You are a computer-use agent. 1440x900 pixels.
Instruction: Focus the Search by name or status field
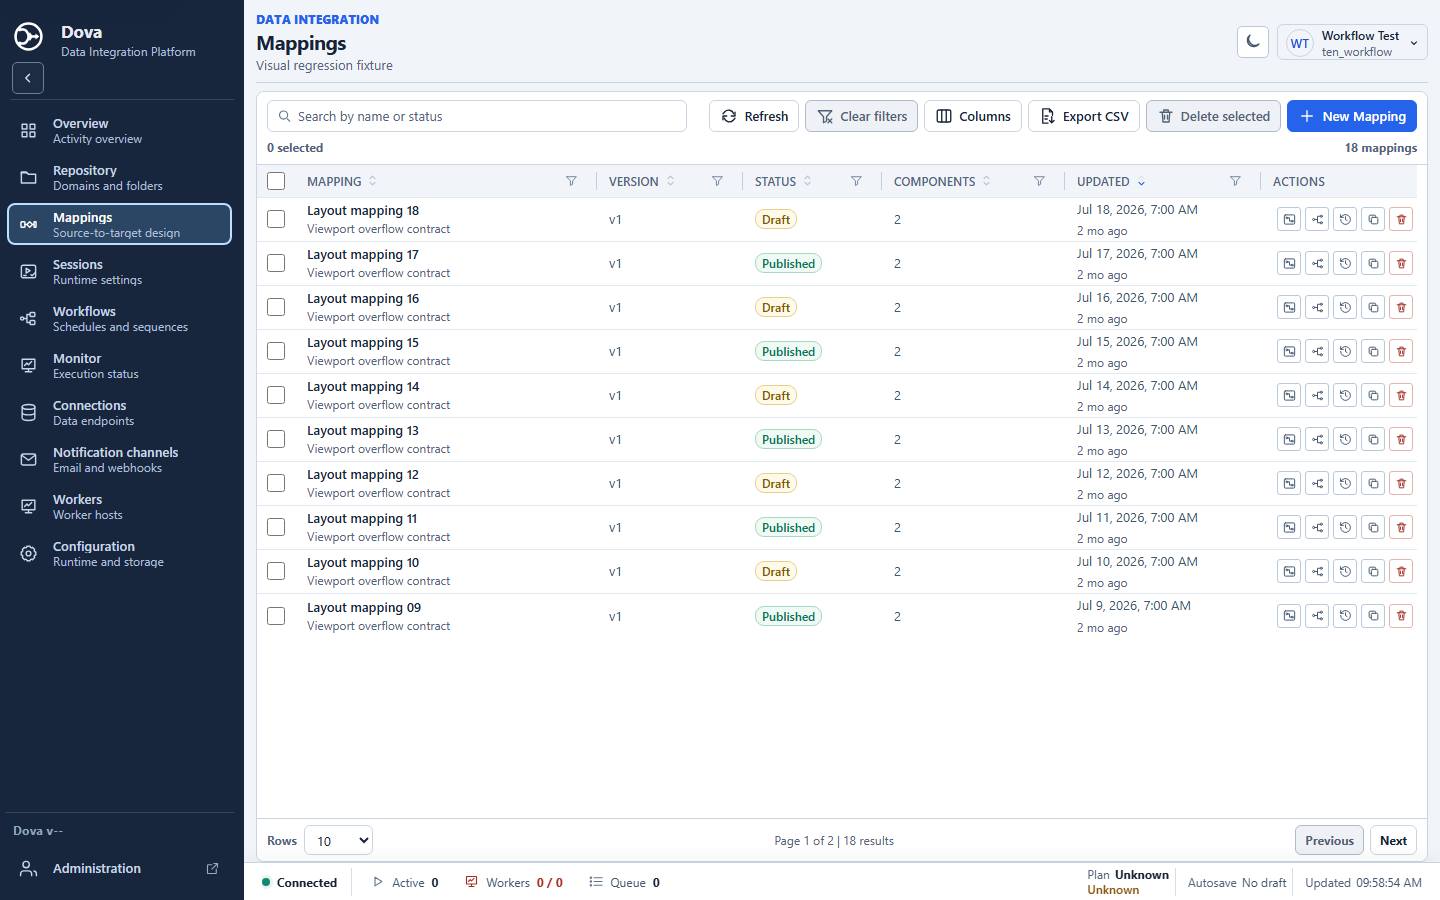tap(477, 116)
